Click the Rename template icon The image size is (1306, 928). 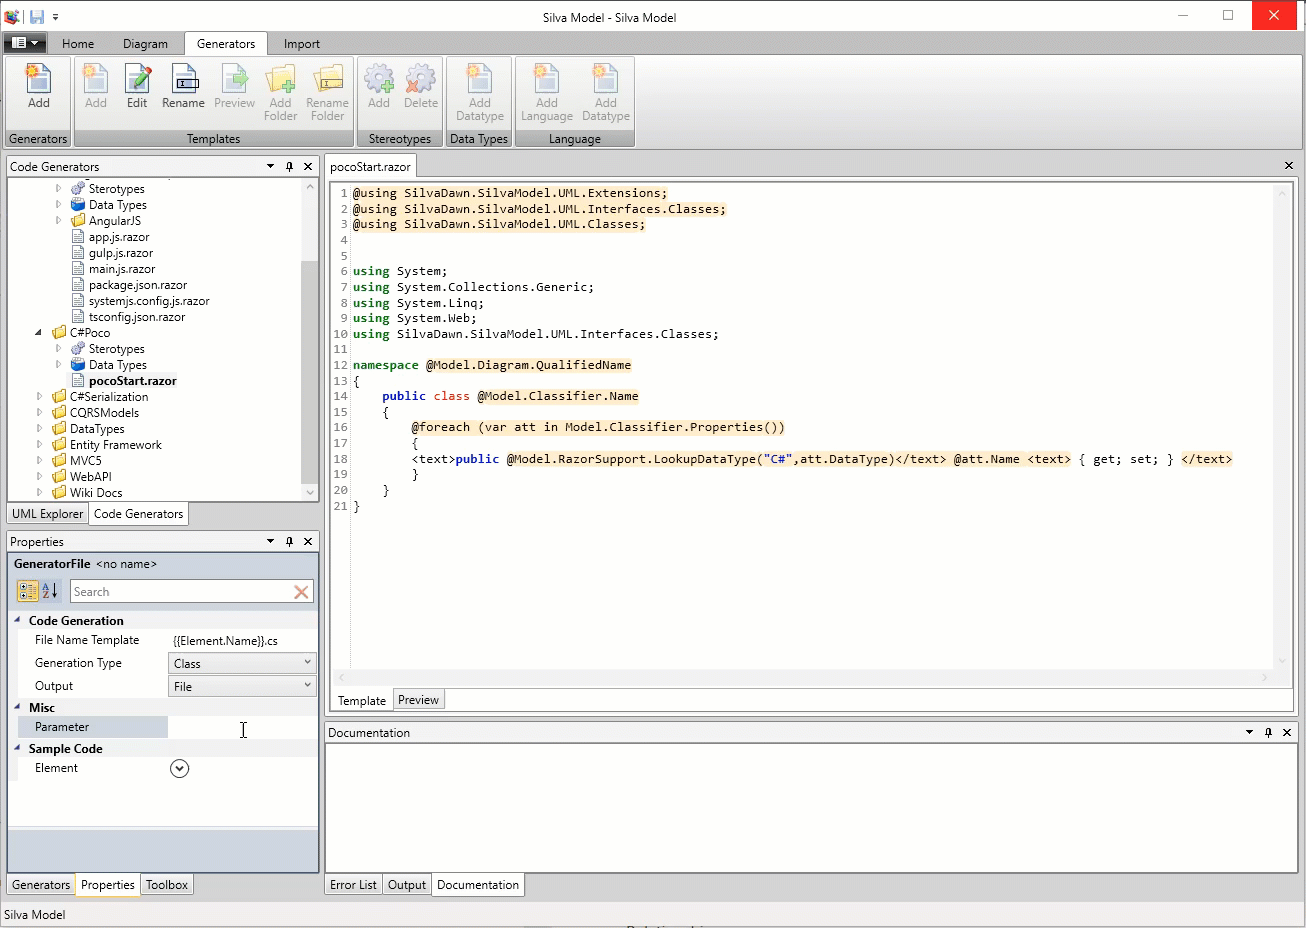(x=183, y=86)
